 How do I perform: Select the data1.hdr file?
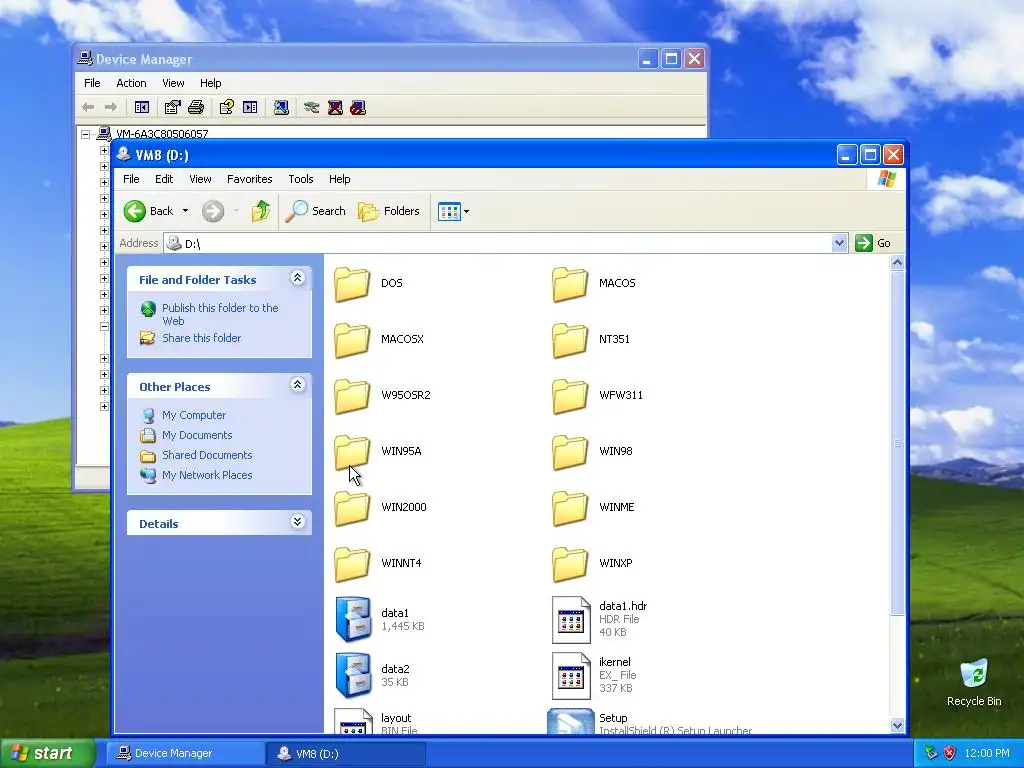pyautogui.click(x=600, y=619)
